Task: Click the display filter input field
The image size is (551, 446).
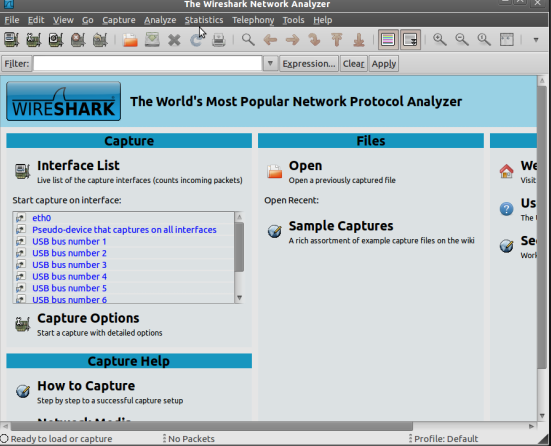Action: coord(148,64)
